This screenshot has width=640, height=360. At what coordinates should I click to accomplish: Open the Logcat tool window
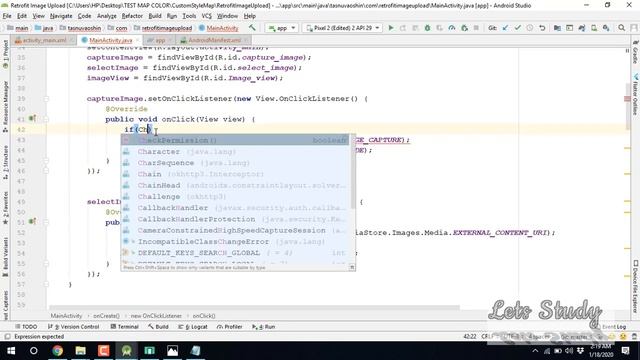coord(193,327)
